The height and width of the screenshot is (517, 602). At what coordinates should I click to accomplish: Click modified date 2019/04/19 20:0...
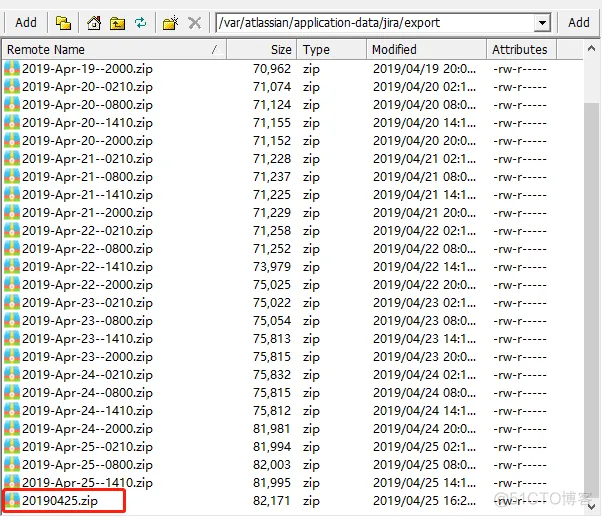click(x=424, y=69)
